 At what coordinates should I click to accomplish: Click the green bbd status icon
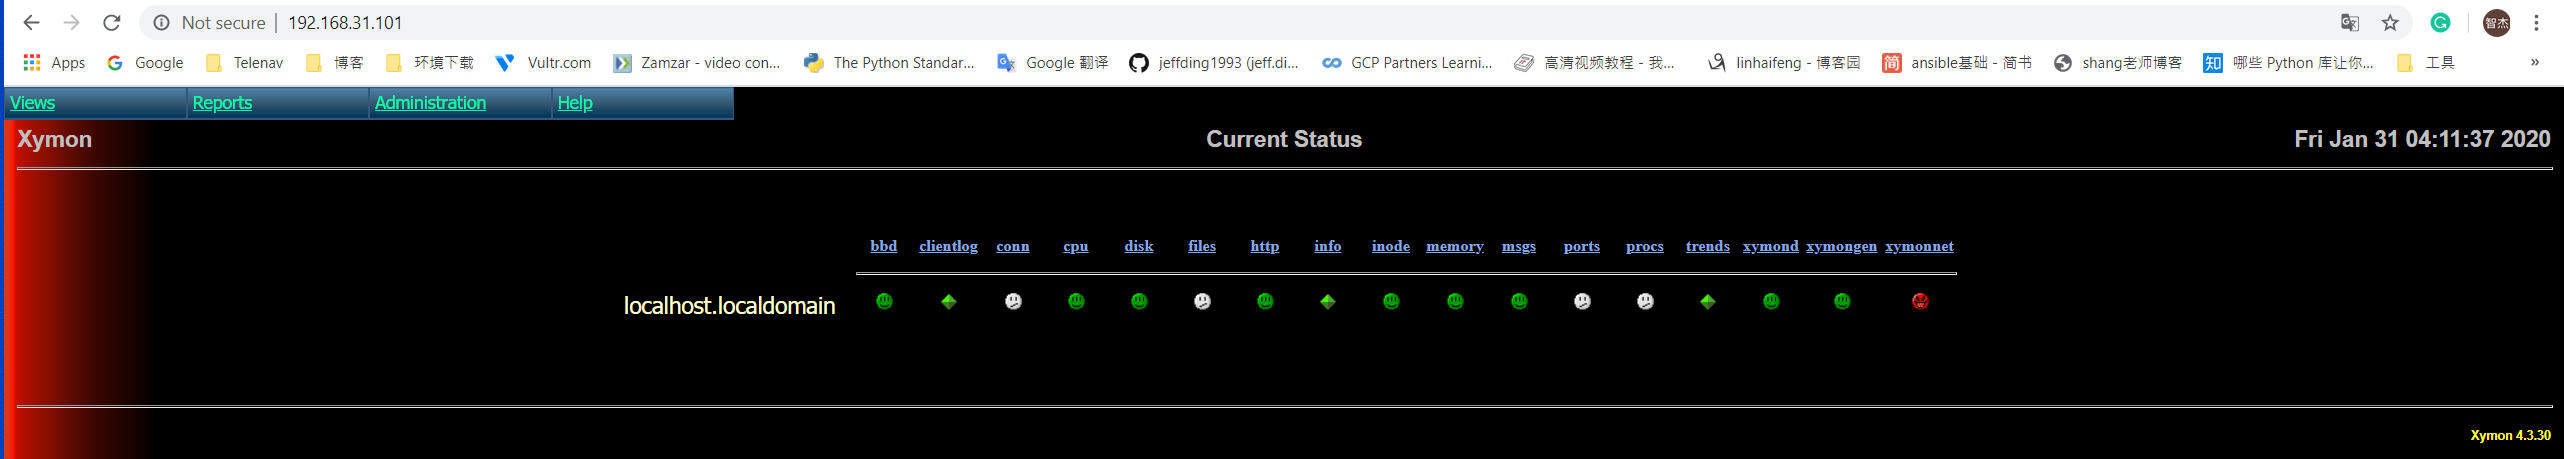(x=884, y=301)
